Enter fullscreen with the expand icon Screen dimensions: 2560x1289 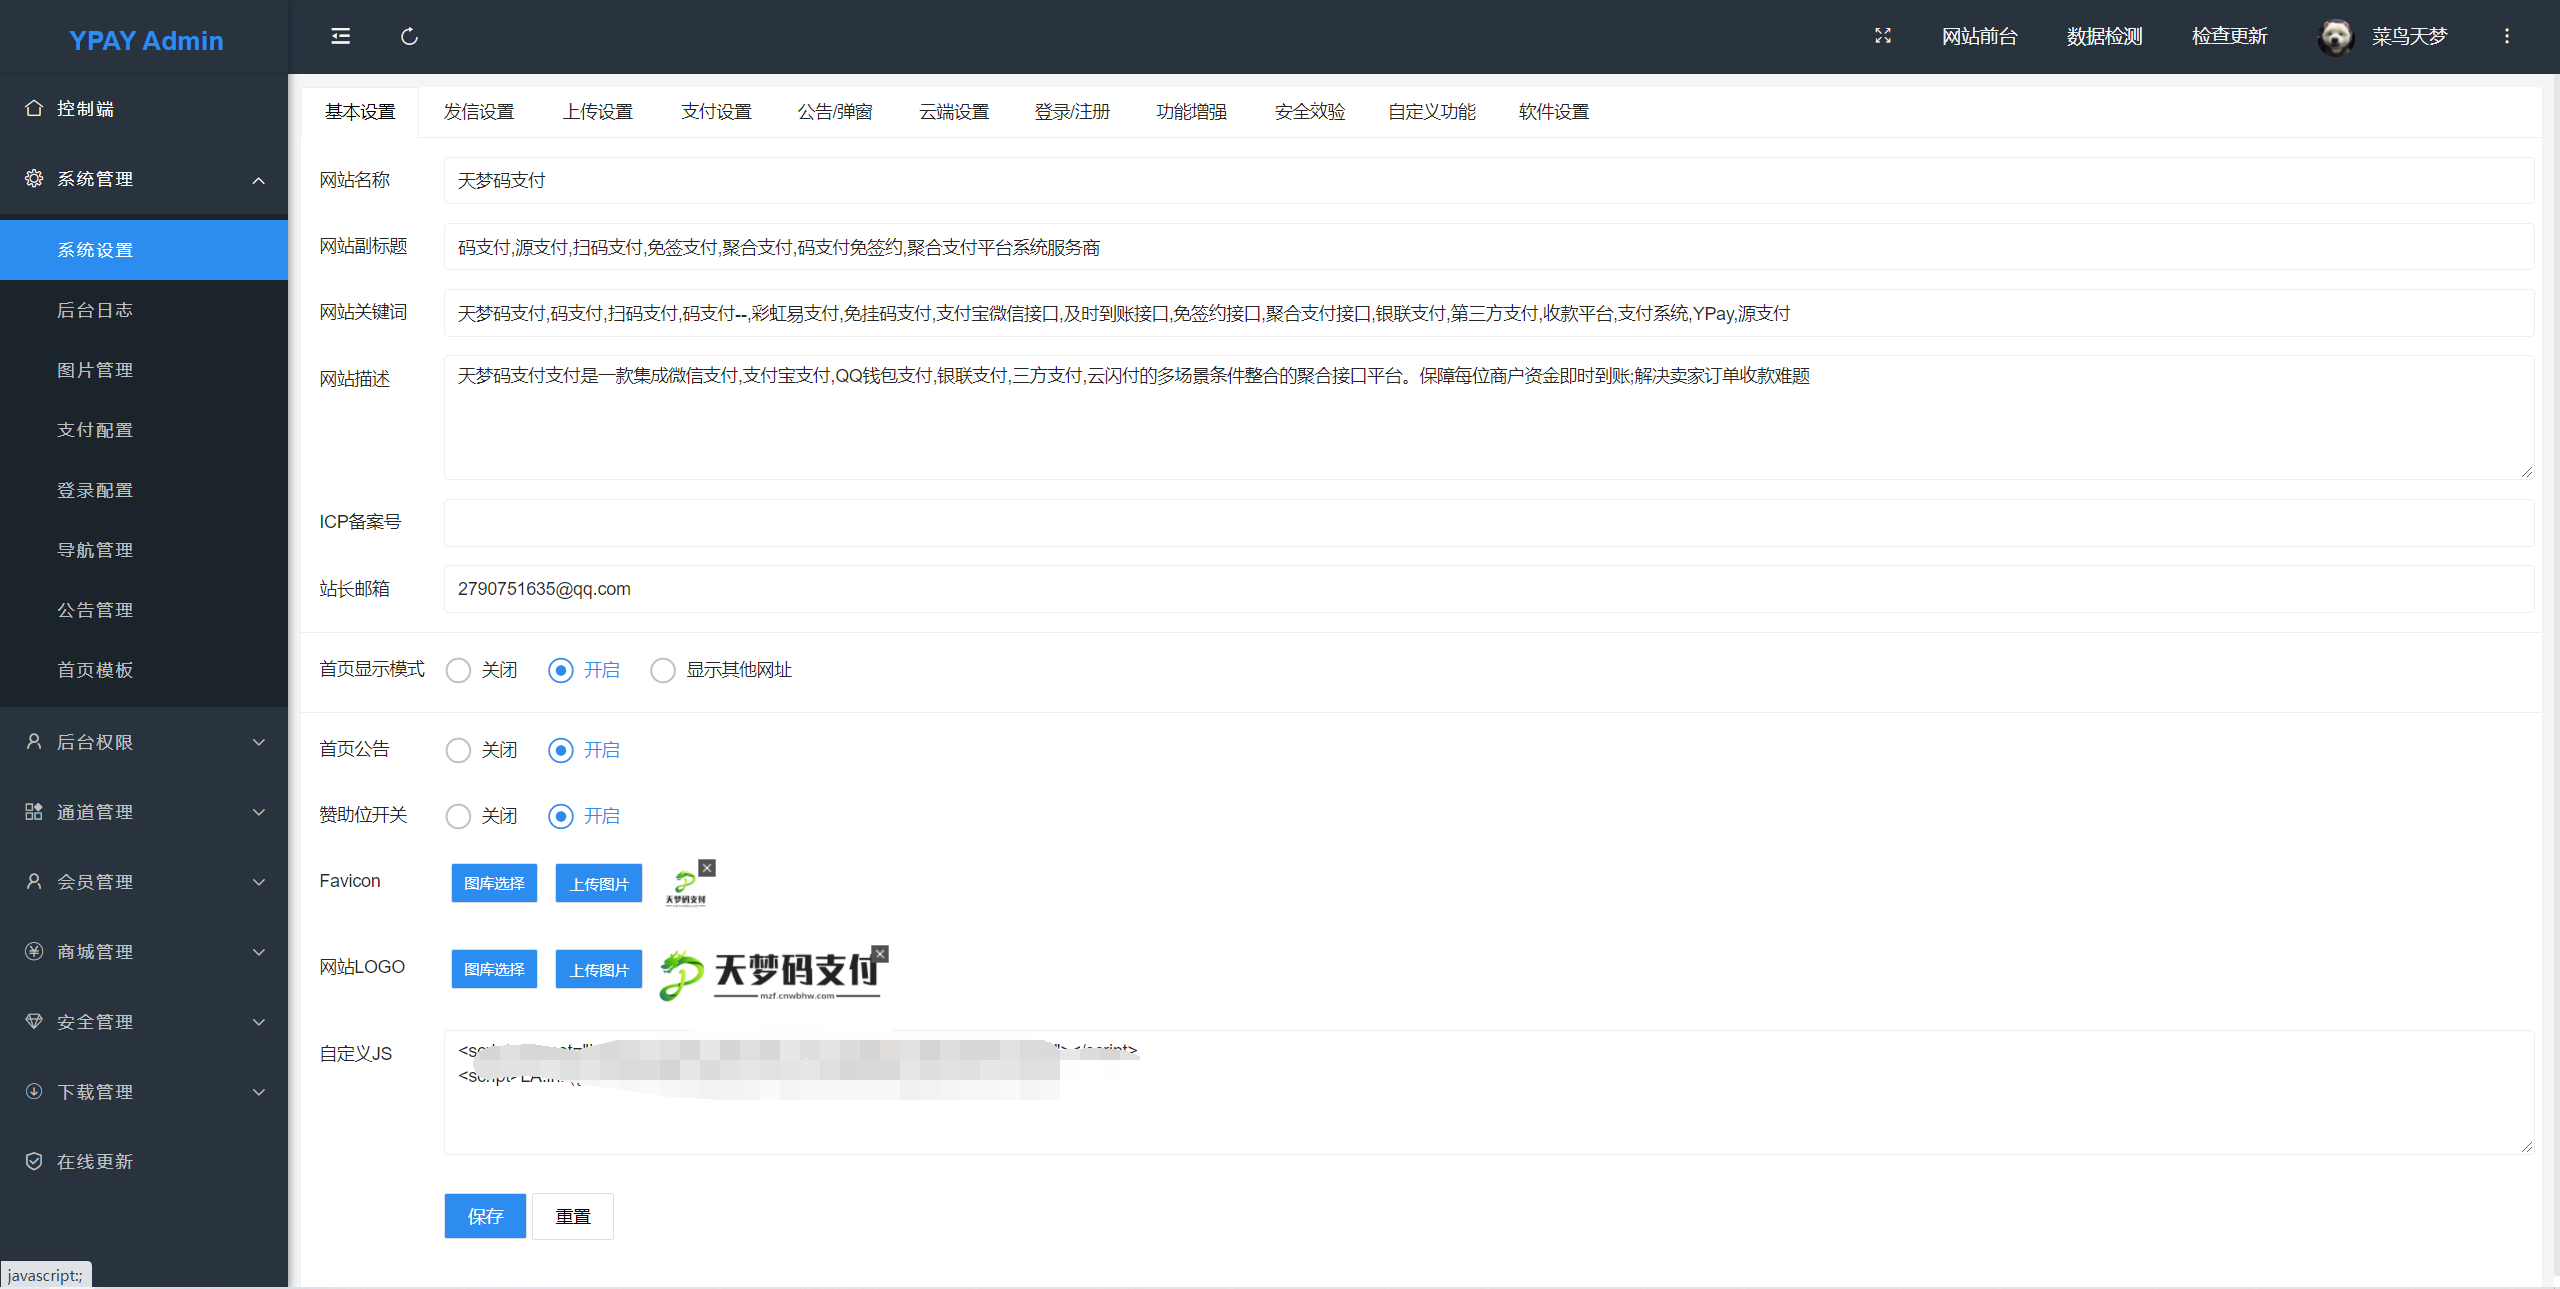1883,36
